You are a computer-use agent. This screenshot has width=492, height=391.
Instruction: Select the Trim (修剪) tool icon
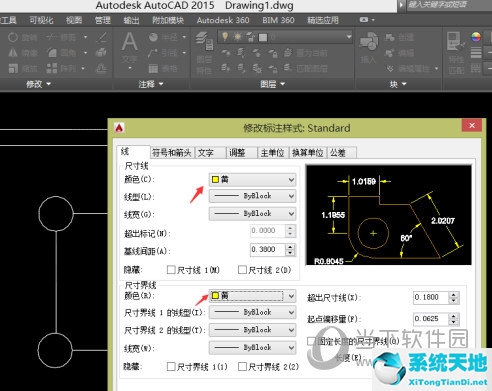pos(52,37)
